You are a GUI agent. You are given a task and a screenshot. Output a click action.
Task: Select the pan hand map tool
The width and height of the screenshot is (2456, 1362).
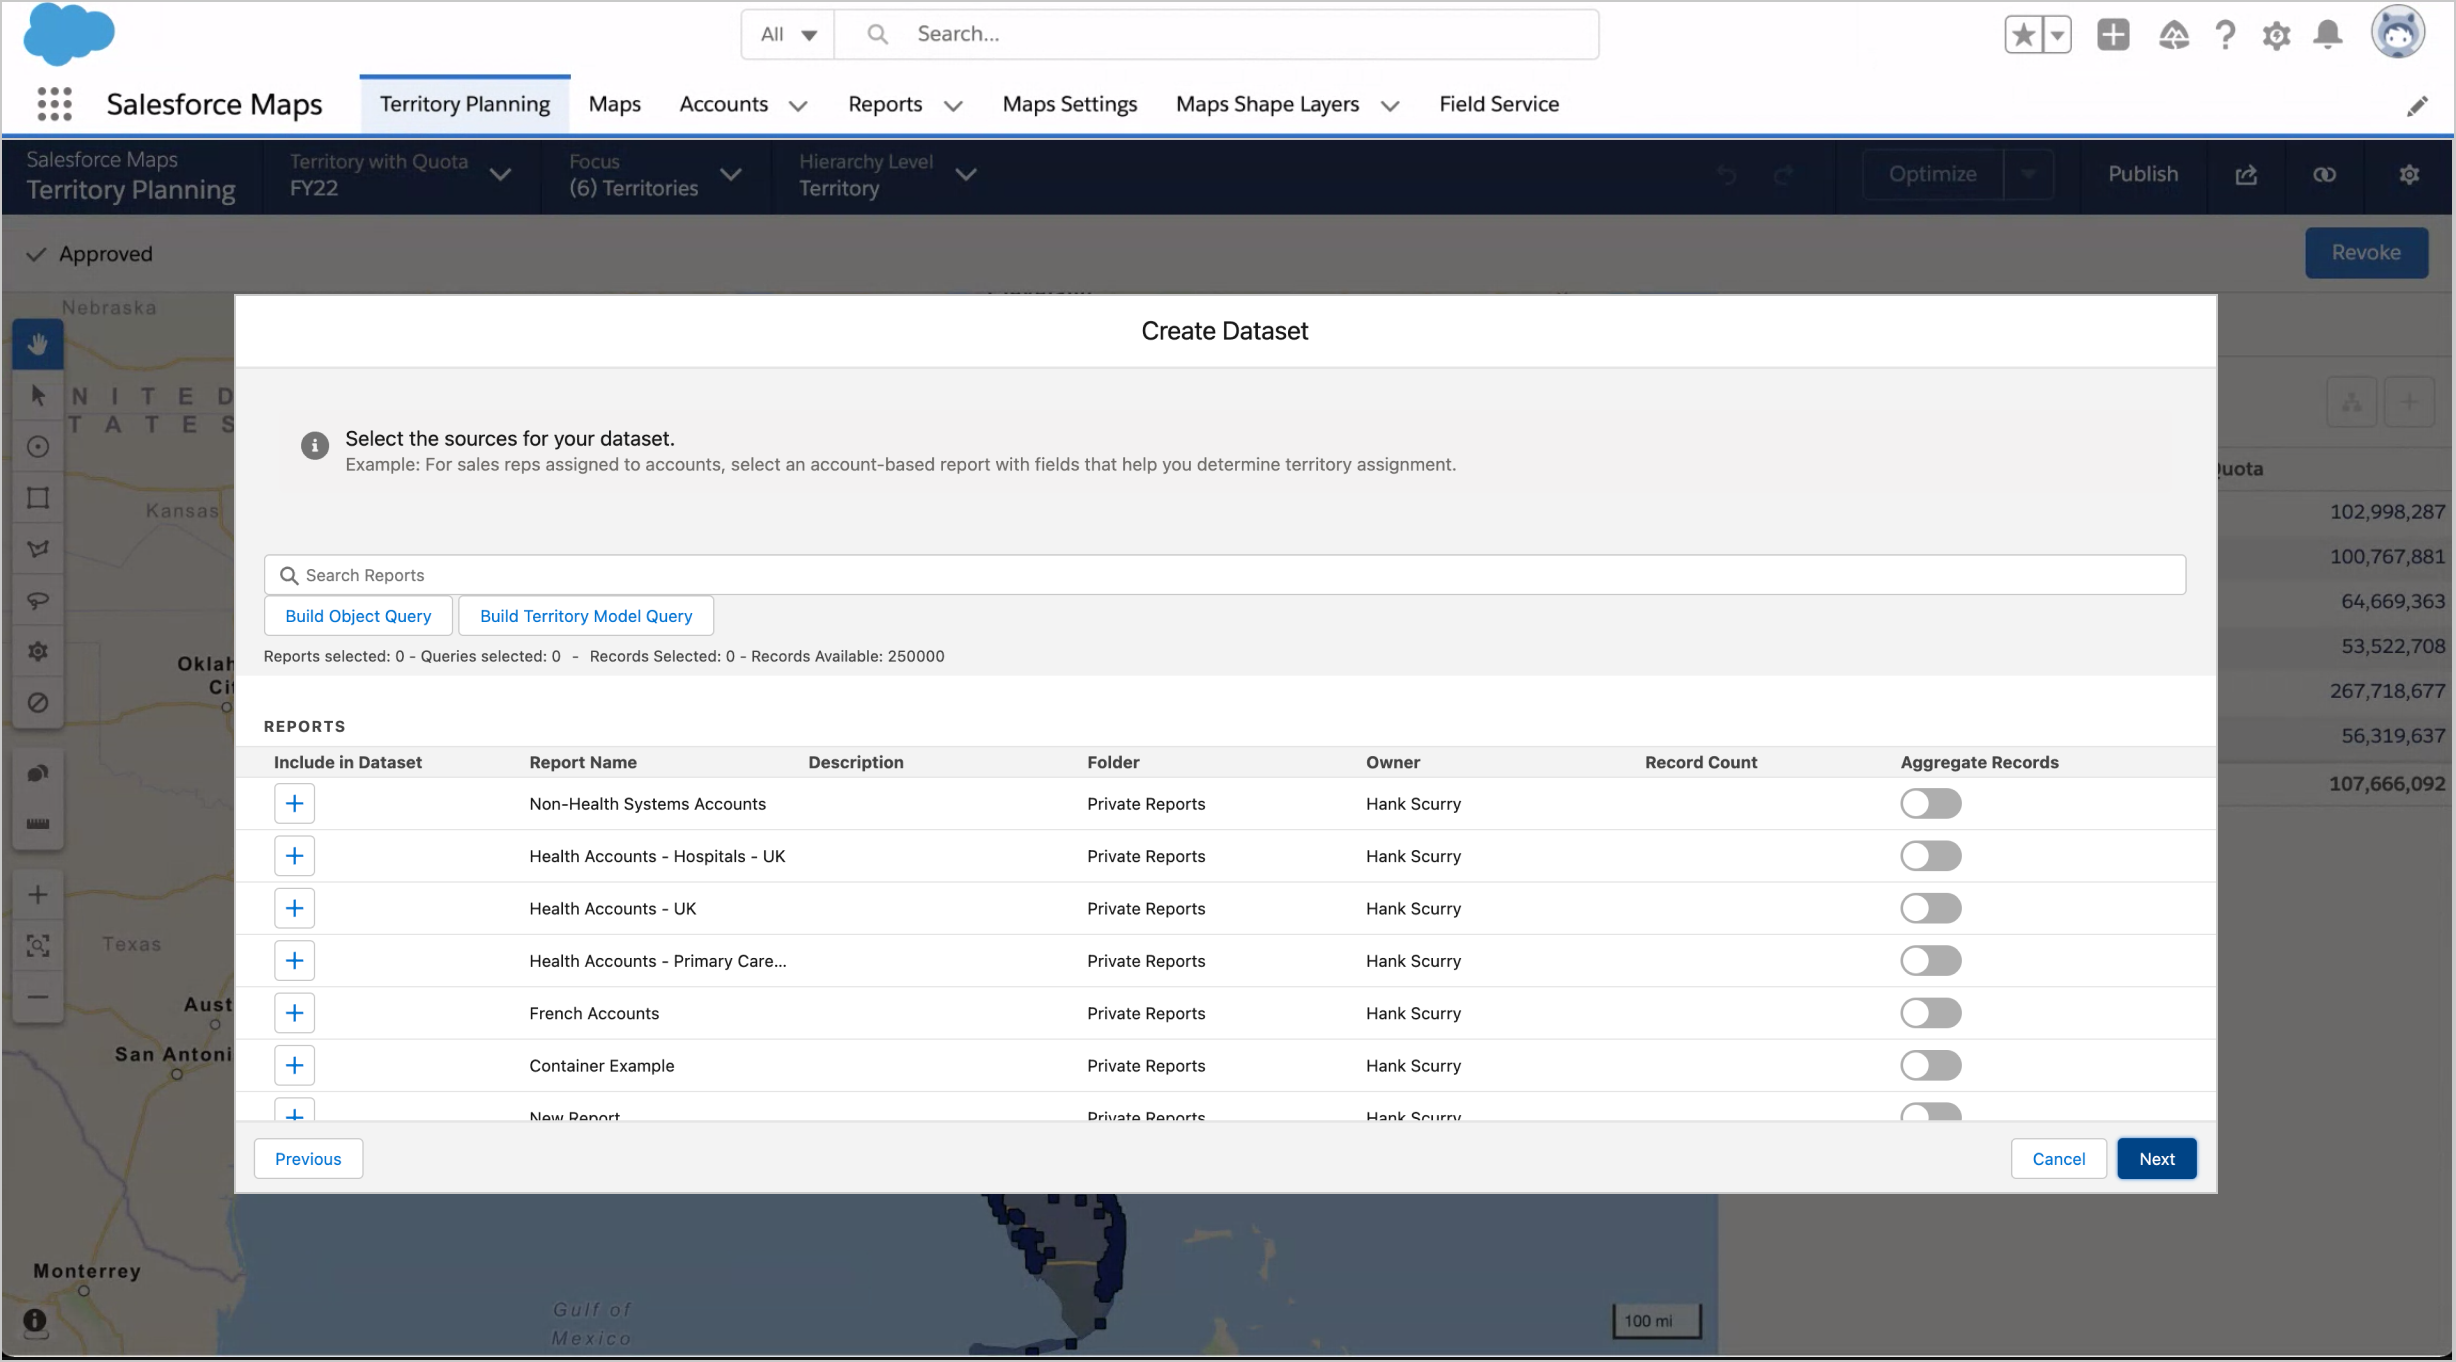tap(38, 345)
